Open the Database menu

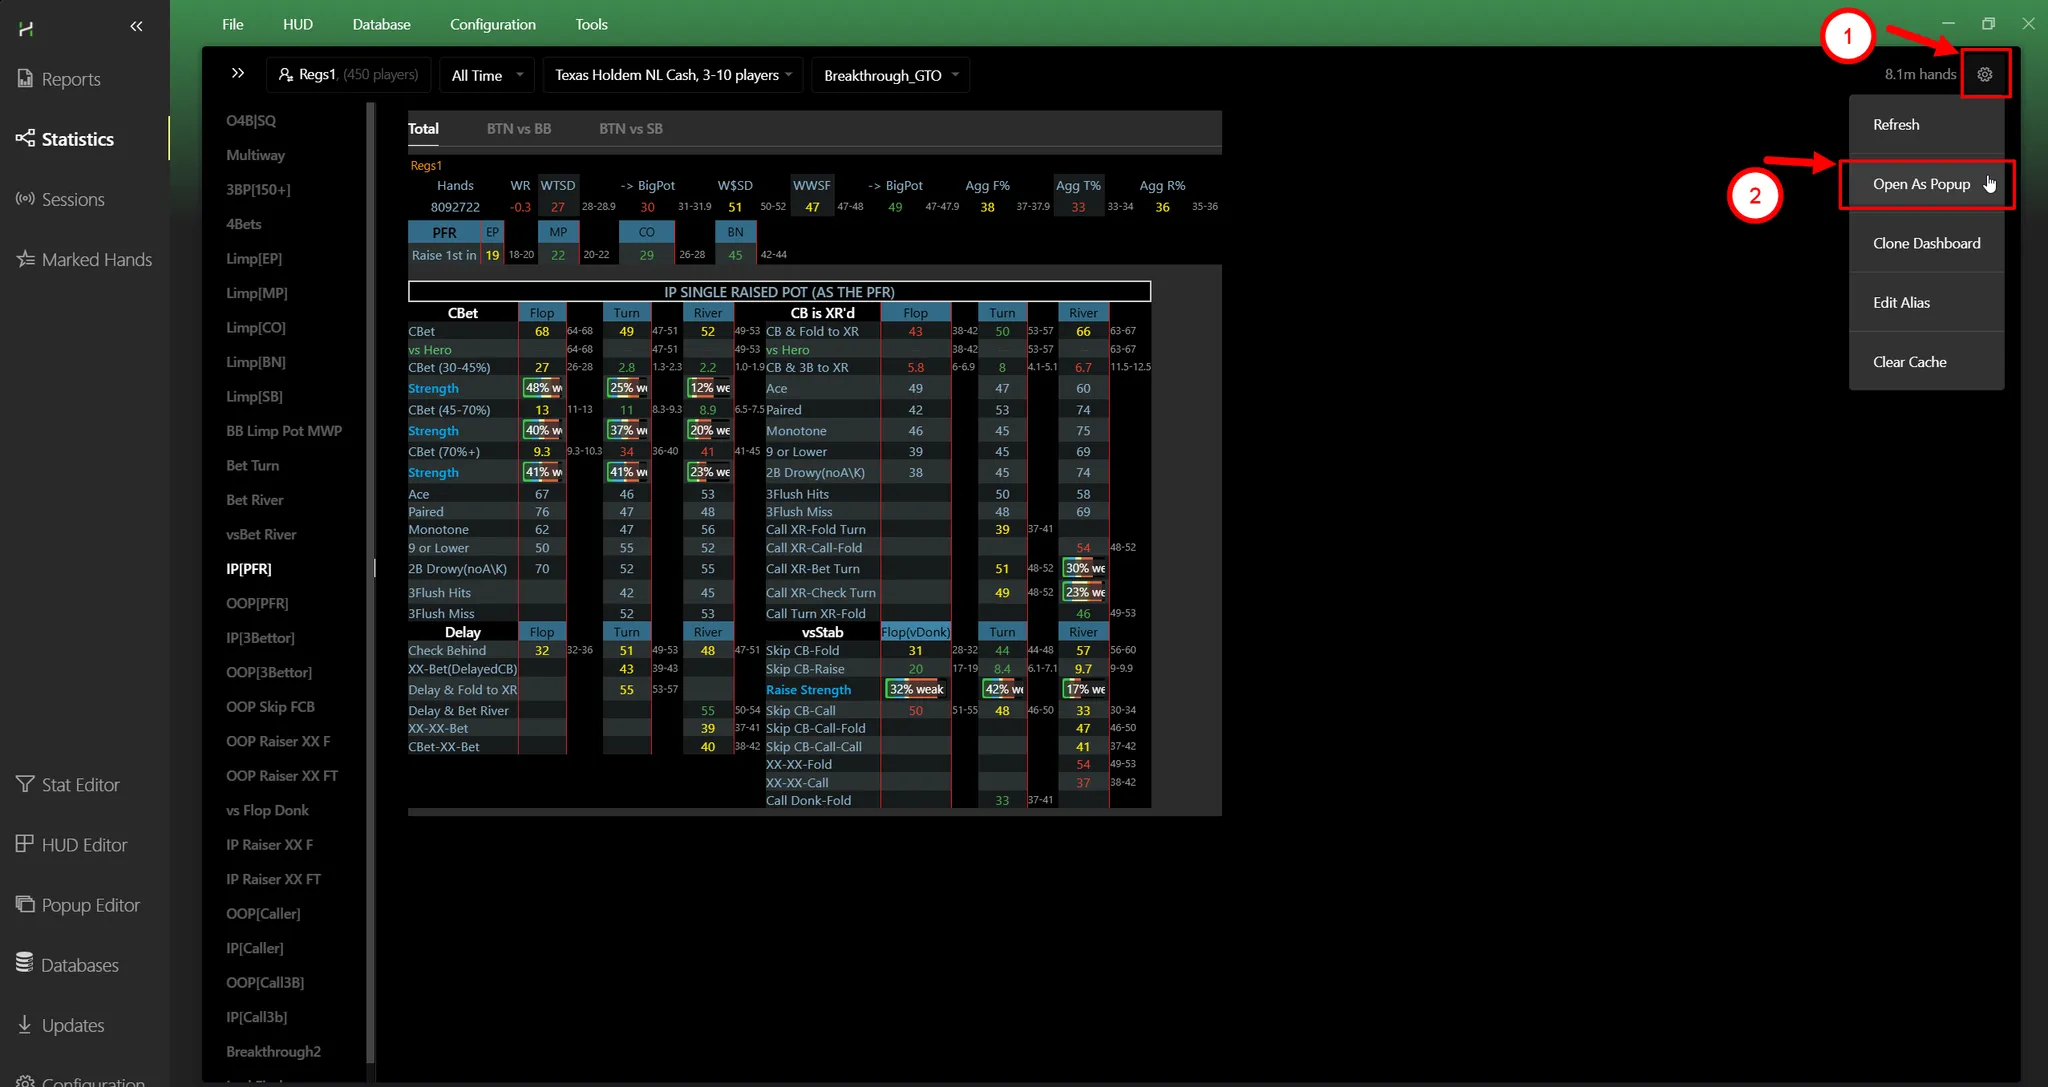(x=381, y=24)
